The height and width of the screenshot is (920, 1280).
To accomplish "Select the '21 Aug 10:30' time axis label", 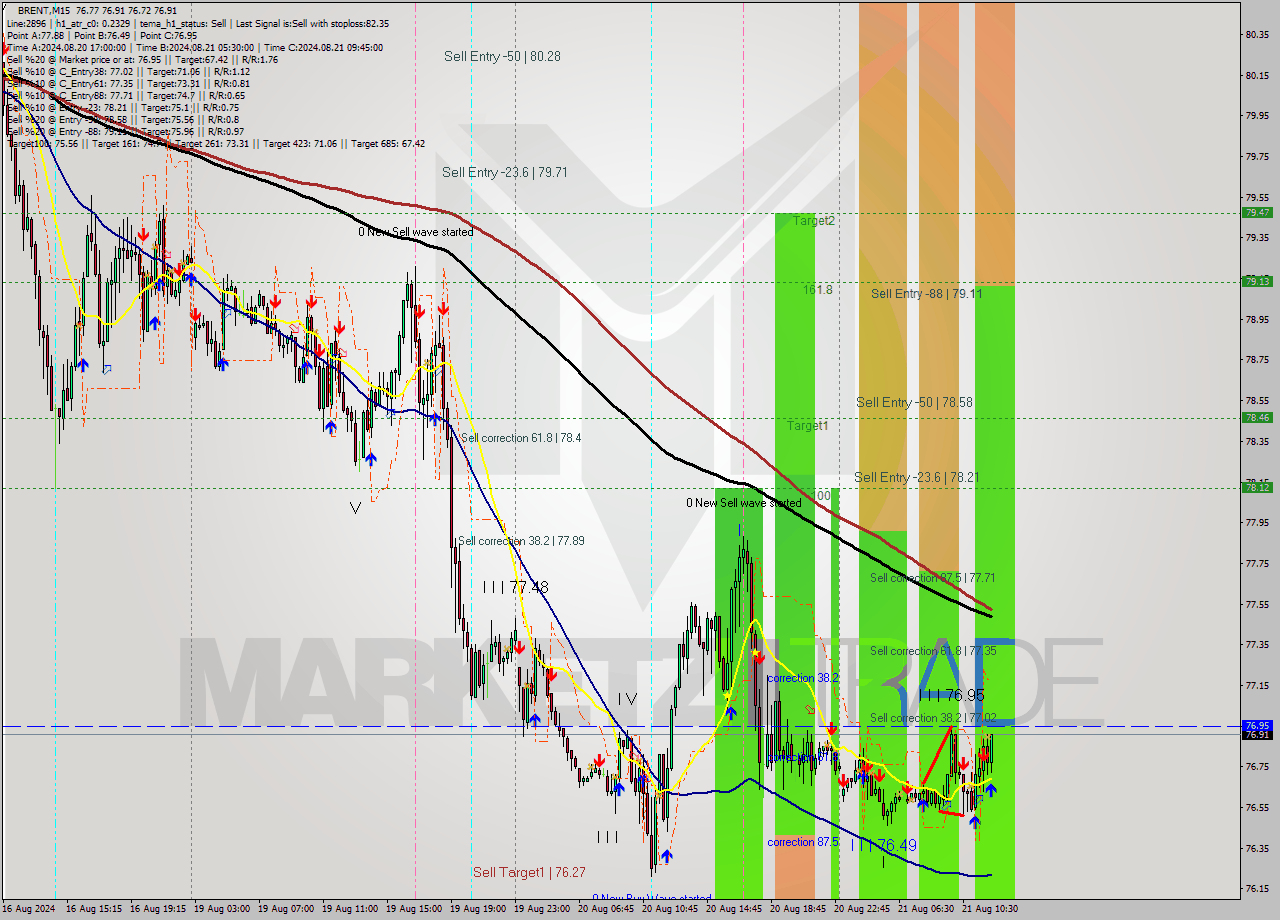I will coord(990,909).
